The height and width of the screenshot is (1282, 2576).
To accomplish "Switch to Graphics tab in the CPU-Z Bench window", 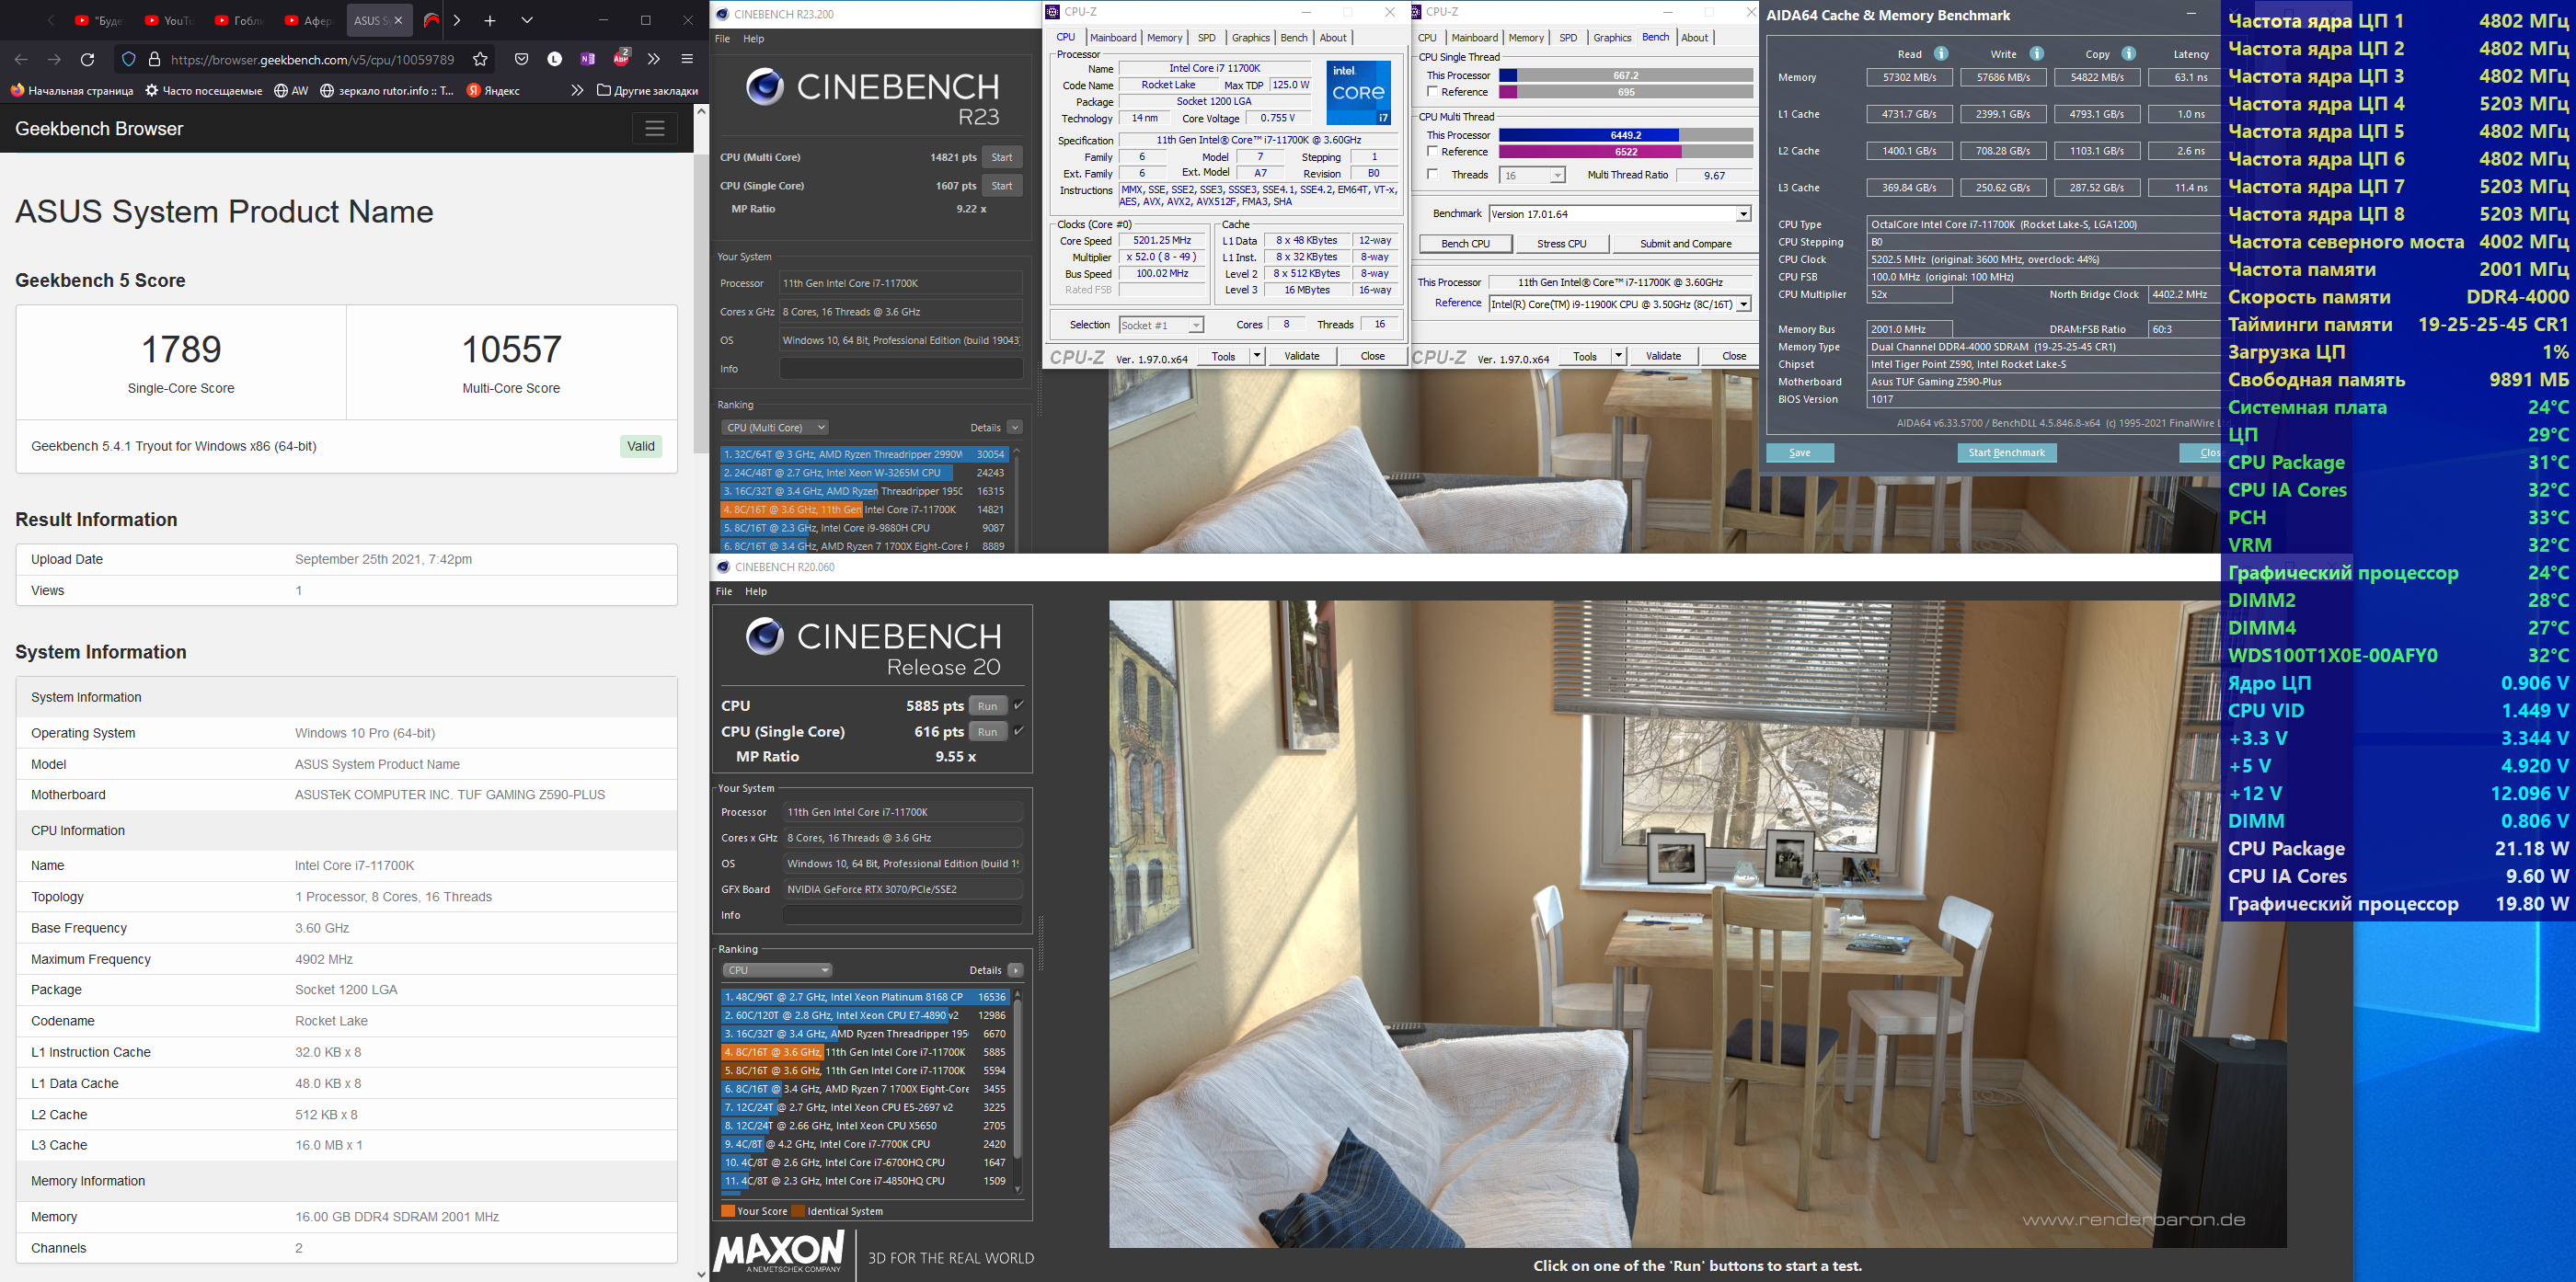I will coord(1612,38).
